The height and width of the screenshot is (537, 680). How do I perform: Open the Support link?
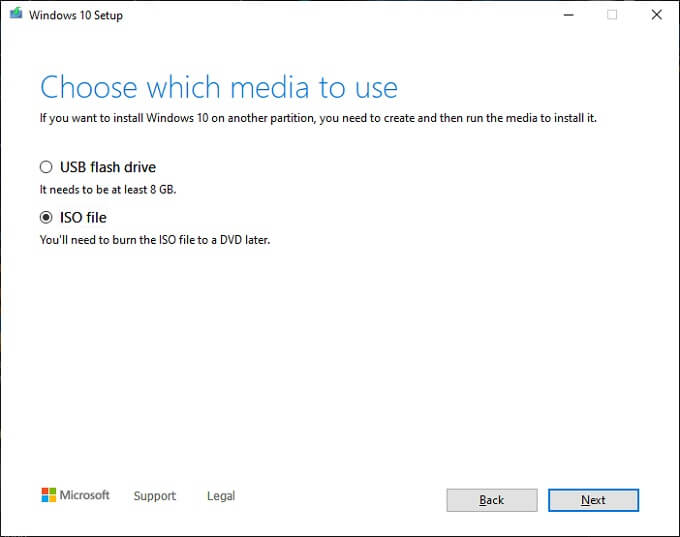point(154,496)
